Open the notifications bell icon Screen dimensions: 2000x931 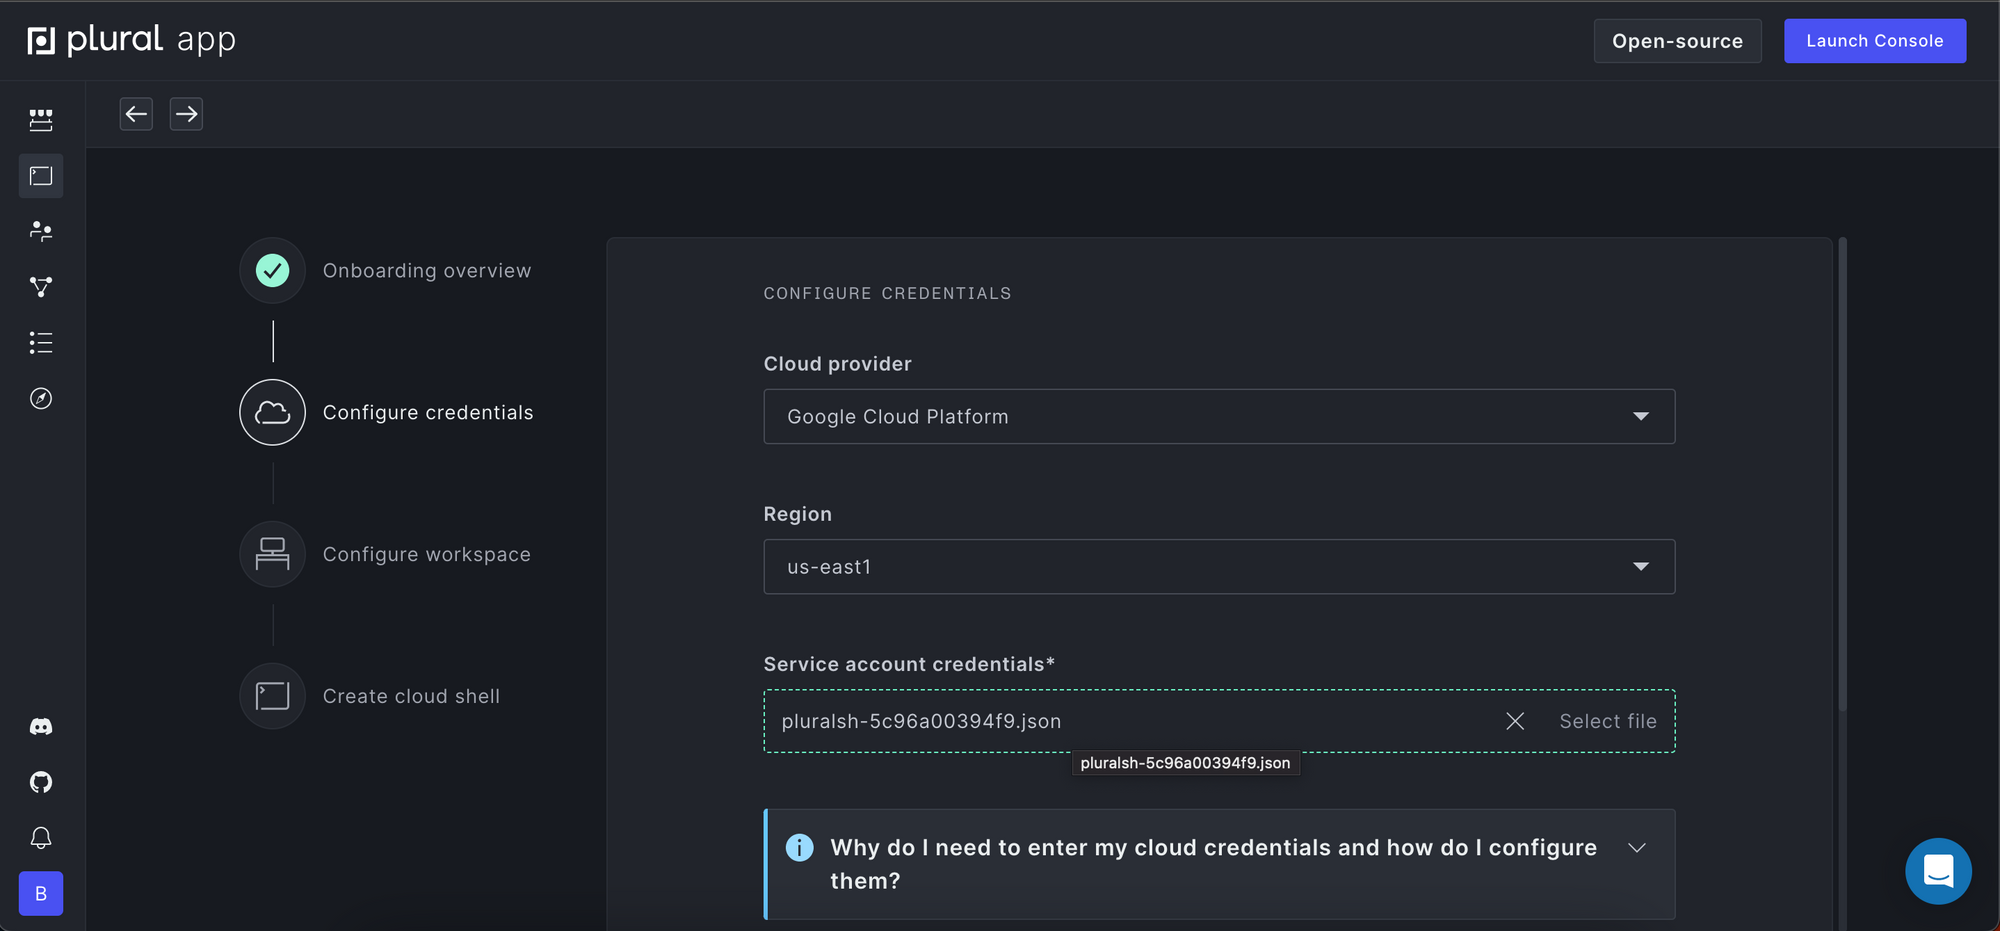point(41,838)
